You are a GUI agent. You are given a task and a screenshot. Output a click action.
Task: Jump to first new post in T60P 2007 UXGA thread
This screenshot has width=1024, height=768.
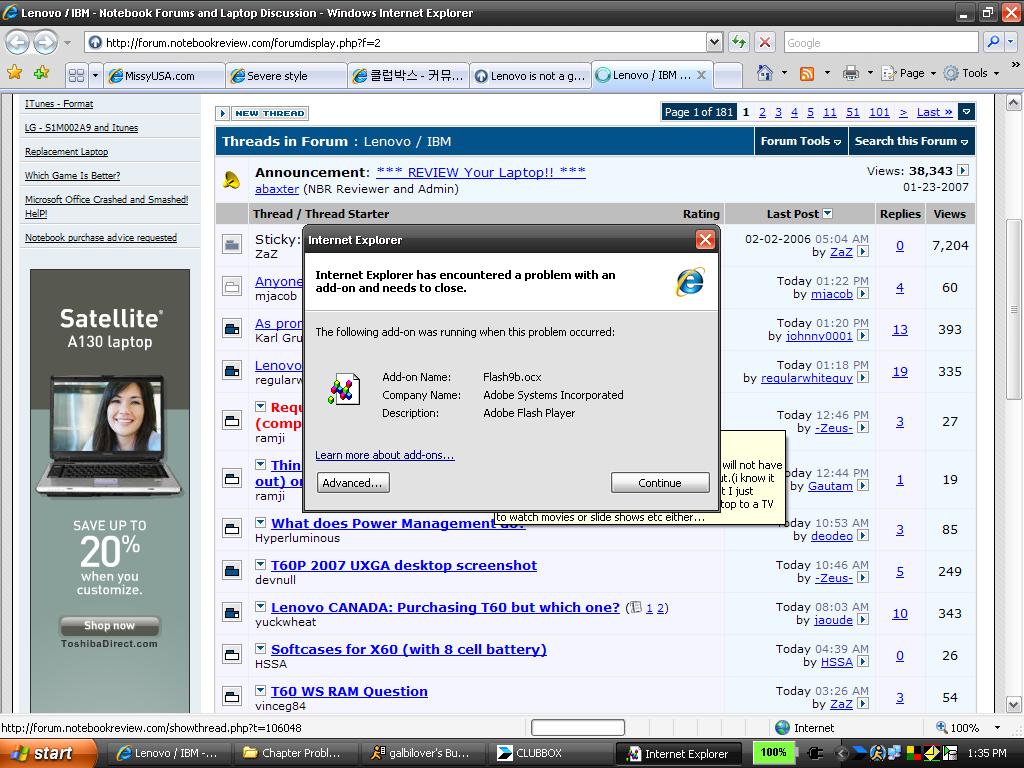261,564
